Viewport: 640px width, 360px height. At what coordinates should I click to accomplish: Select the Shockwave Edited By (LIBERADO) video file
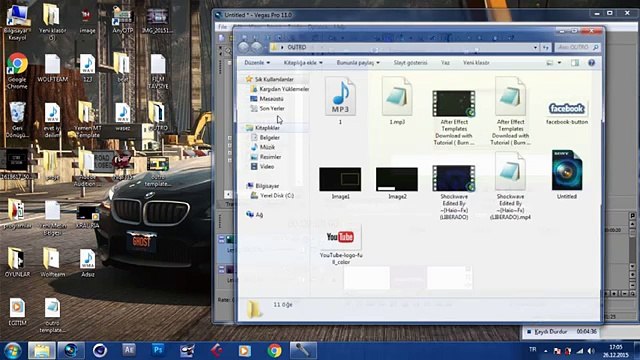(453, 192)
